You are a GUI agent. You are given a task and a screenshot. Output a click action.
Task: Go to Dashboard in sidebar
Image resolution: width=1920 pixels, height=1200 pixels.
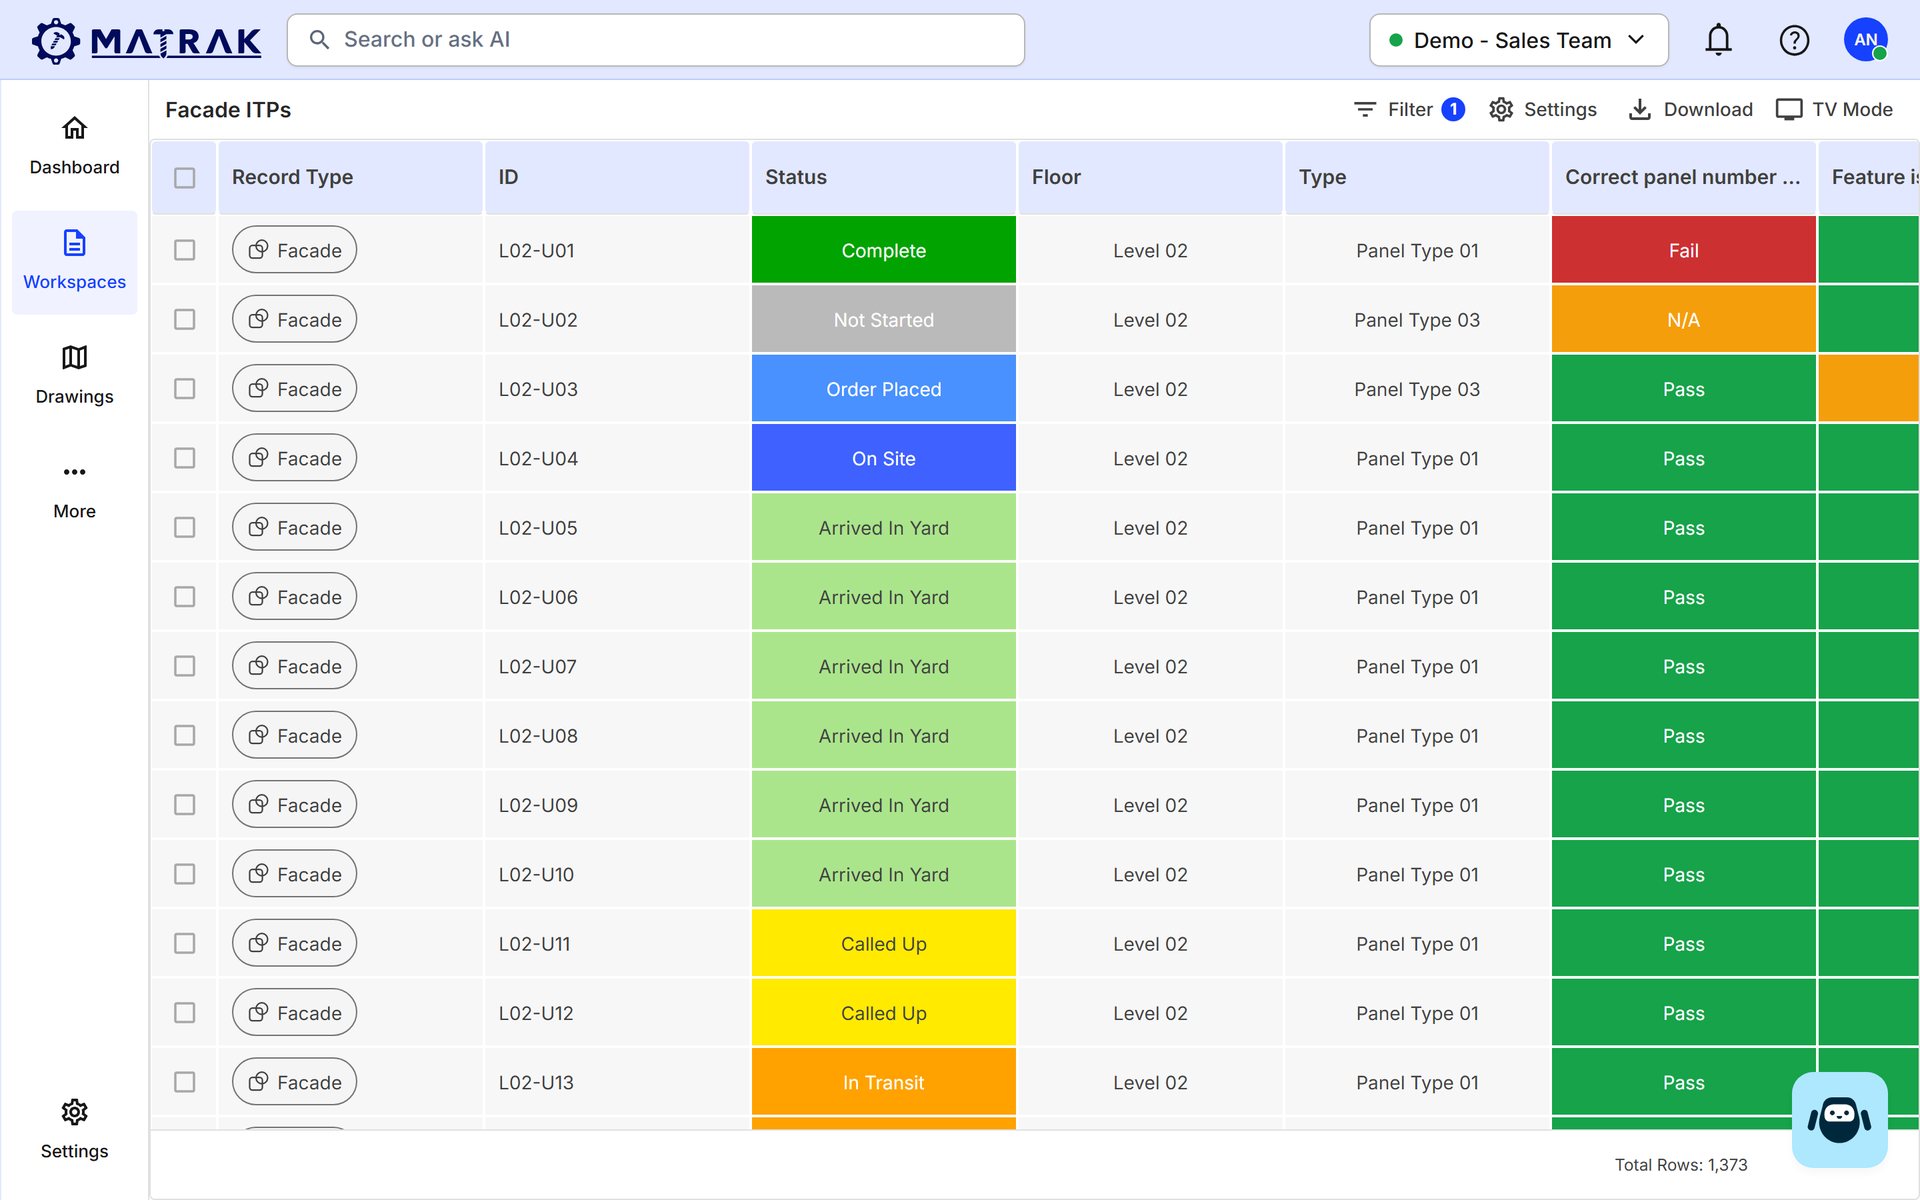pos(74,147)
